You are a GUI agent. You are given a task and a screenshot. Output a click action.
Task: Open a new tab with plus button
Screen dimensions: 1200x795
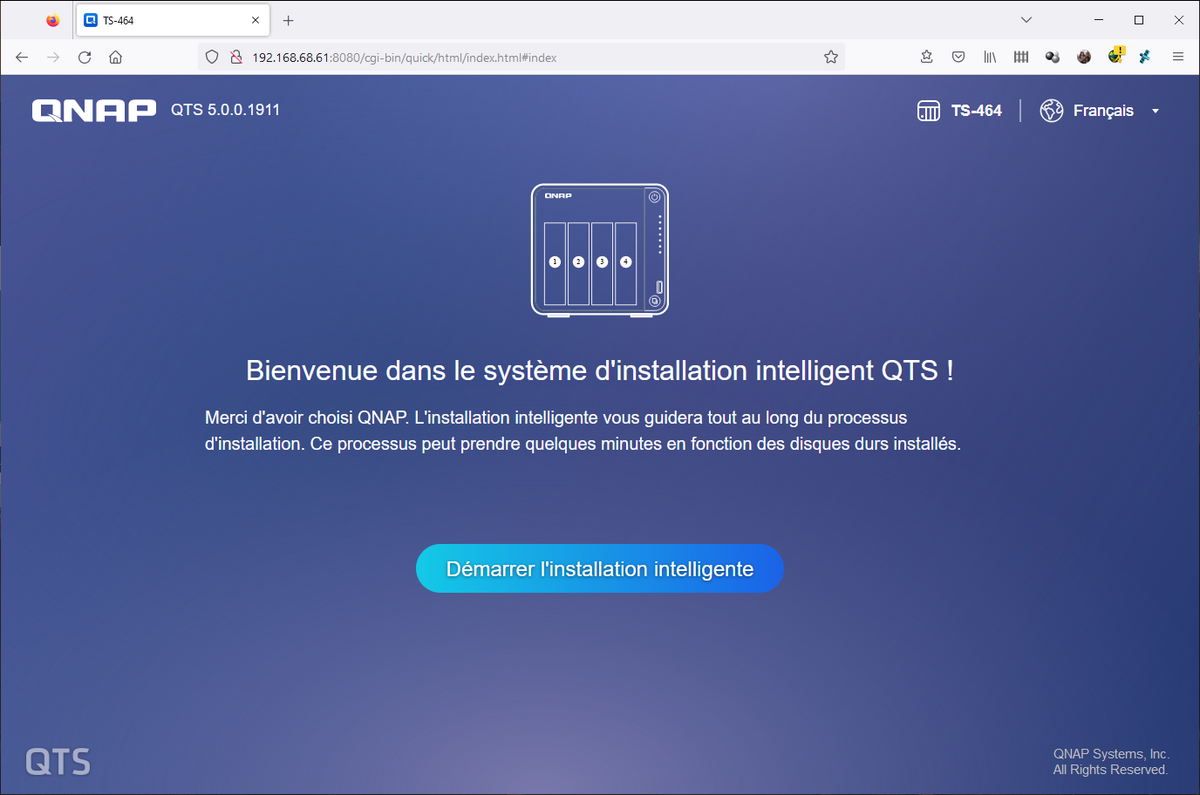(288, 20)
